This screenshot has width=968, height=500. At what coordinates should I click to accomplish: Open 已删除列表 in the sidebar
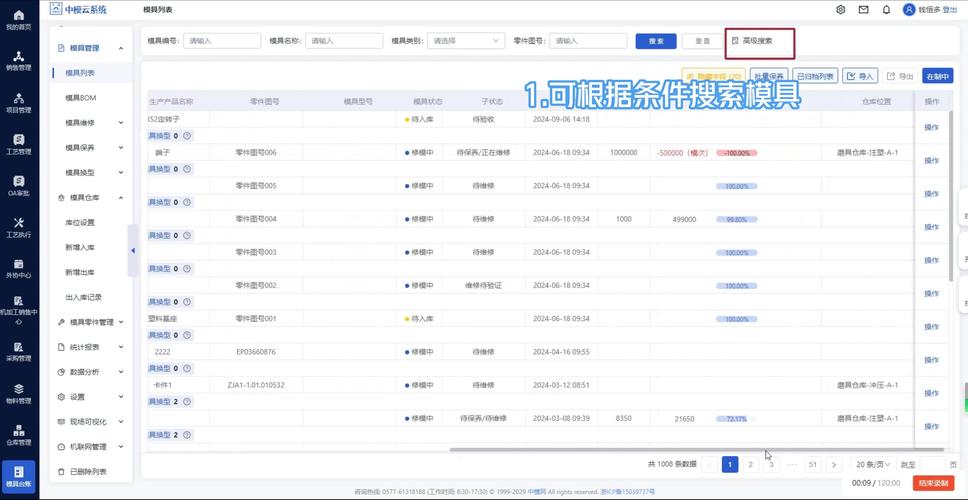pos(88,472)
